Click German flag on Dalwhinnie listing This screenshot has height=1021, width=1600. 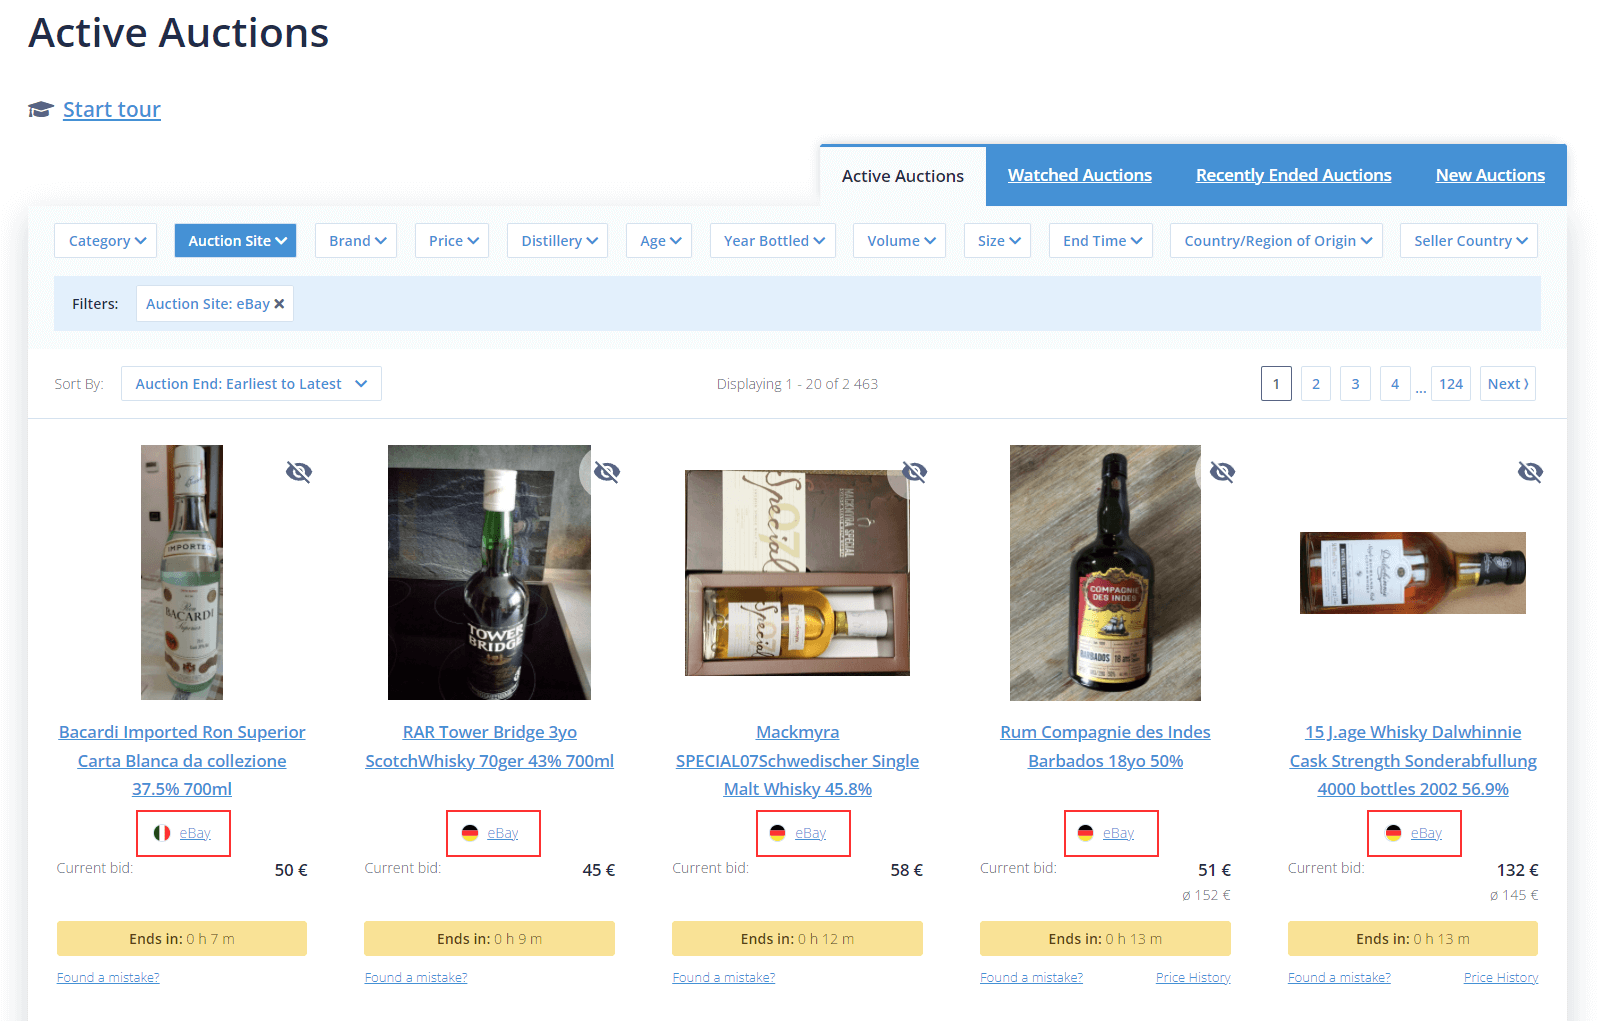(1394, 833)
